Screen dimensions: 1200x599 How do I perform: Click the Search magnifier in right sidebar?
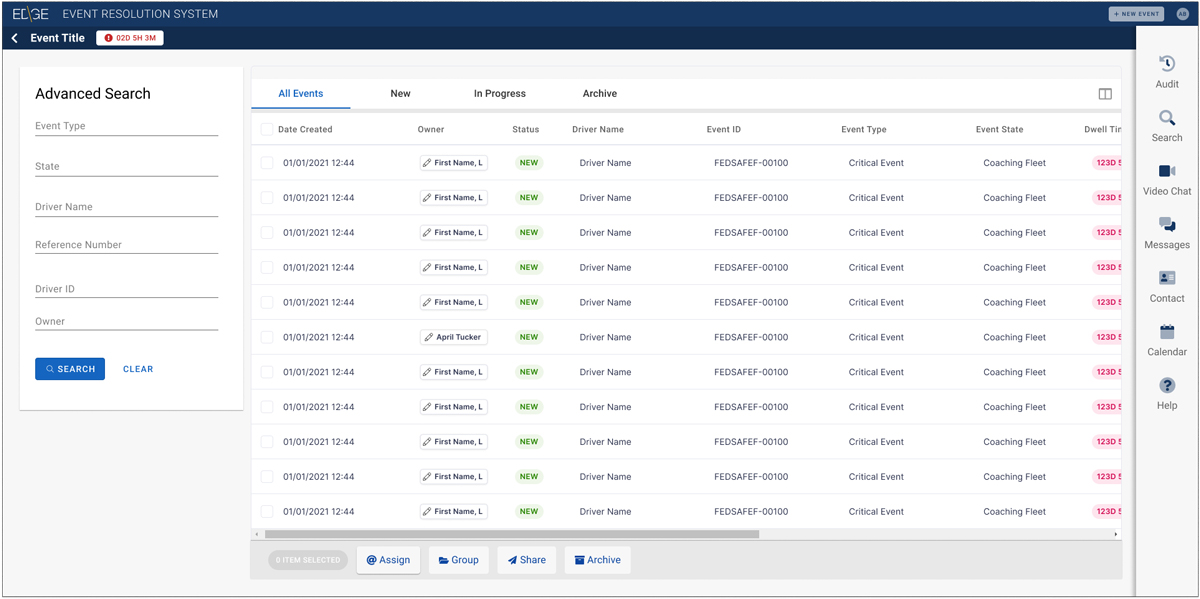[1167, 118]
